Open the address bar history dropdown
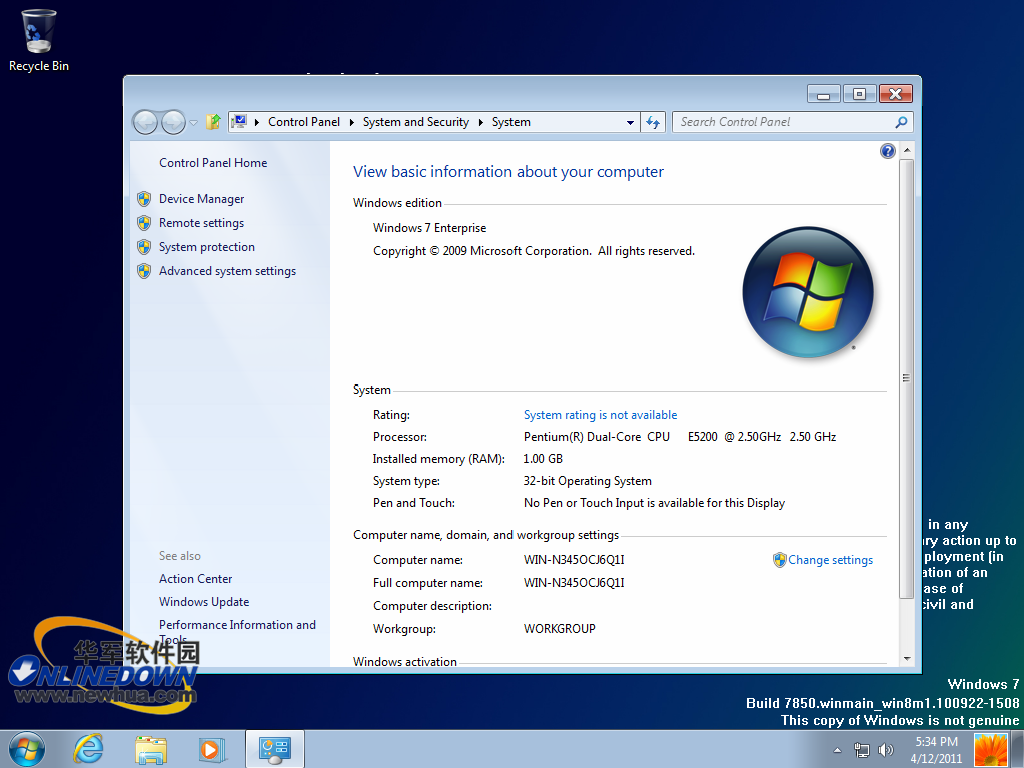The image size is (1024, 768). click(x=630, y=122)
